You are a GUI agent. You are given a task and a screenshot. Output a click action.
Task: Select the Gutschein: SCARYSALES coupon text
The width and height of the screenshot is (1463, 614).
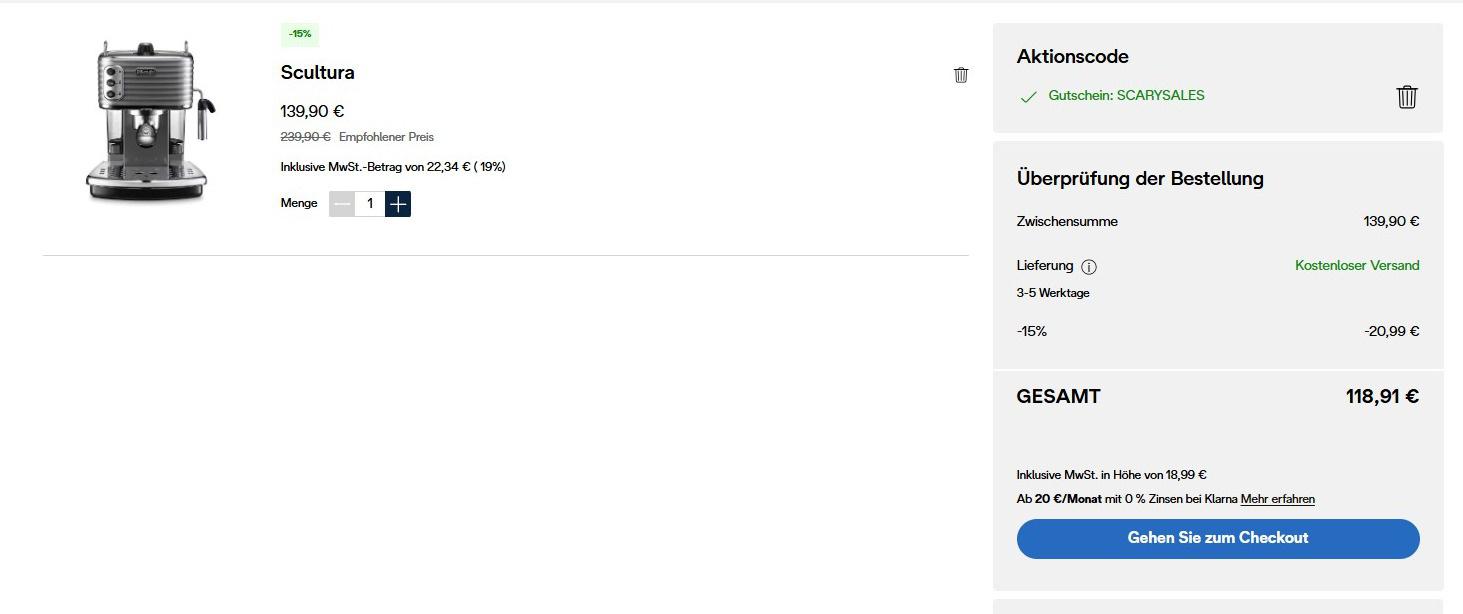[x=1126, y=96]
